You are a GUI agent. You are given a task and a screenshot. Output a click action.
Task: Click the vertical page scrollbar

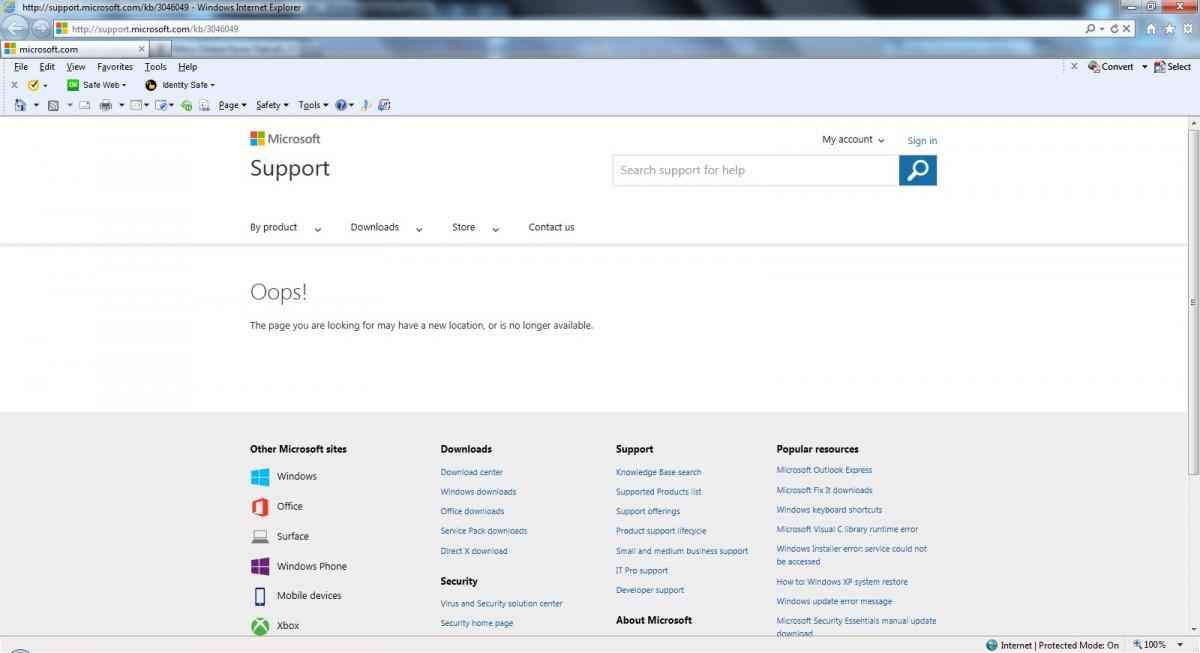(1193, 300)
